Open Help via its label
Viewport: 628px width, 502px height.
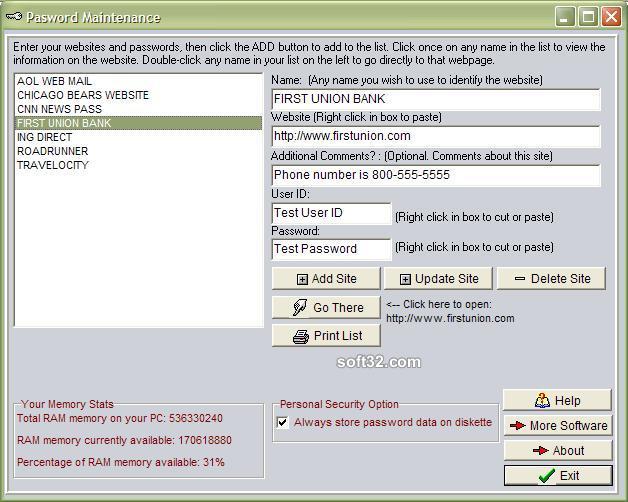tap(568, 400)
